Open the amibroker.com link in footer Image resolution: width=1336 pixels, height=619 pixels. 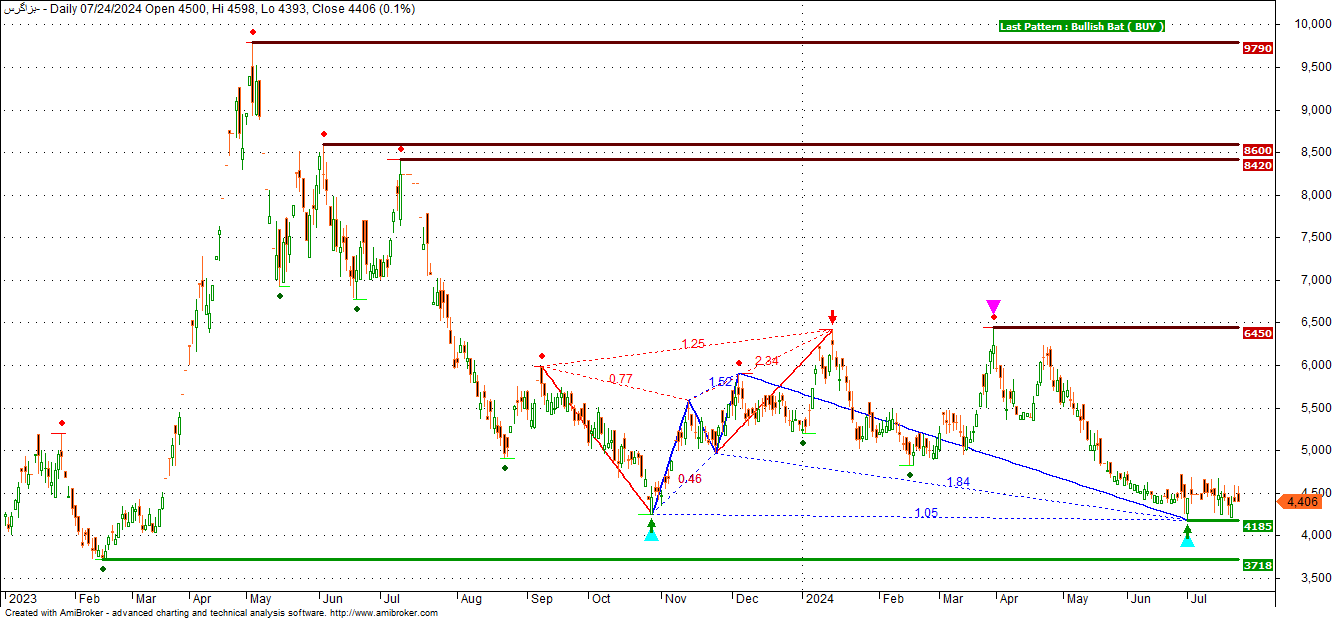384,613
